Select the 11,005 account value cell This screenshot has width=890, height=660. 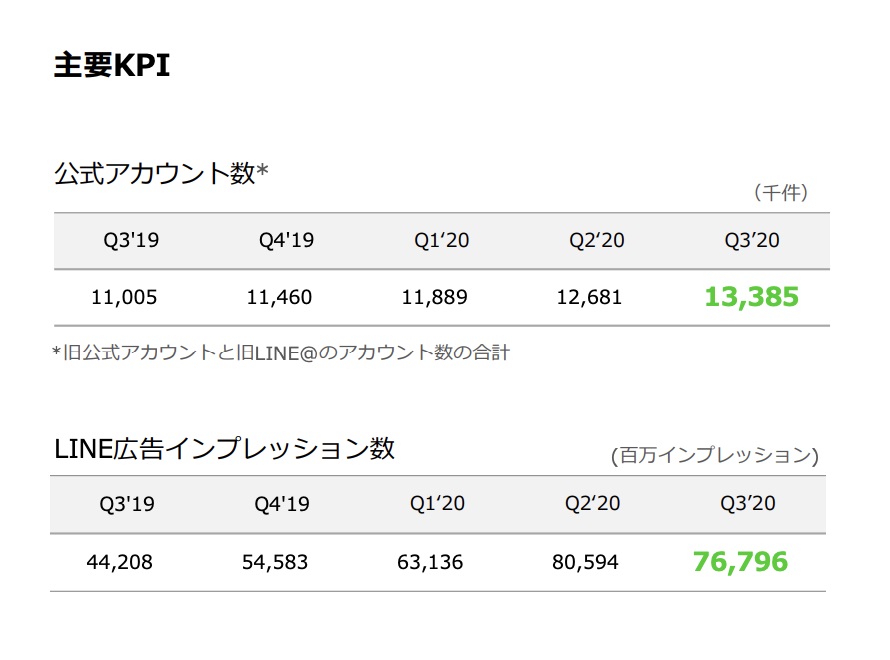click(124, 297)
